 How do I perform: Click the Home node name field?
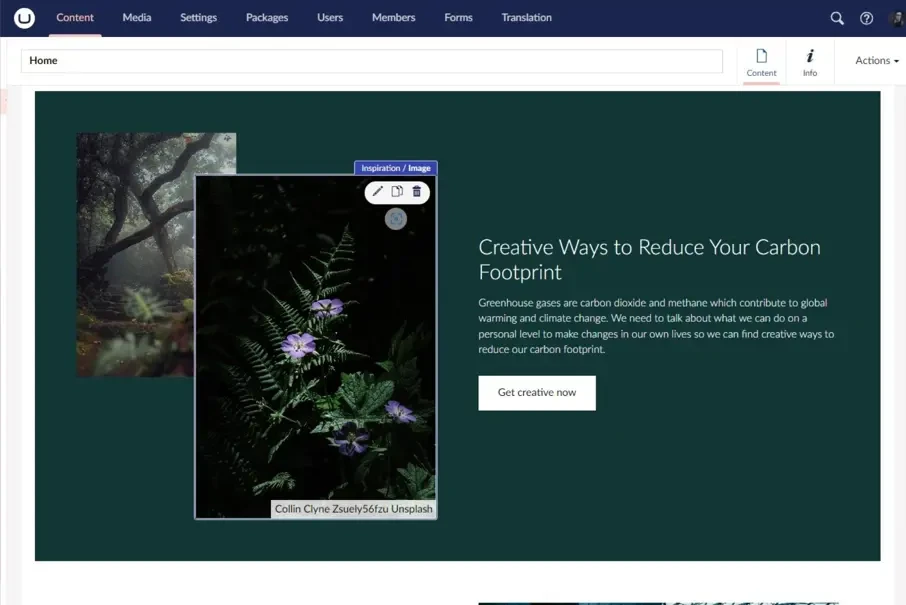[x=371, y=61]
